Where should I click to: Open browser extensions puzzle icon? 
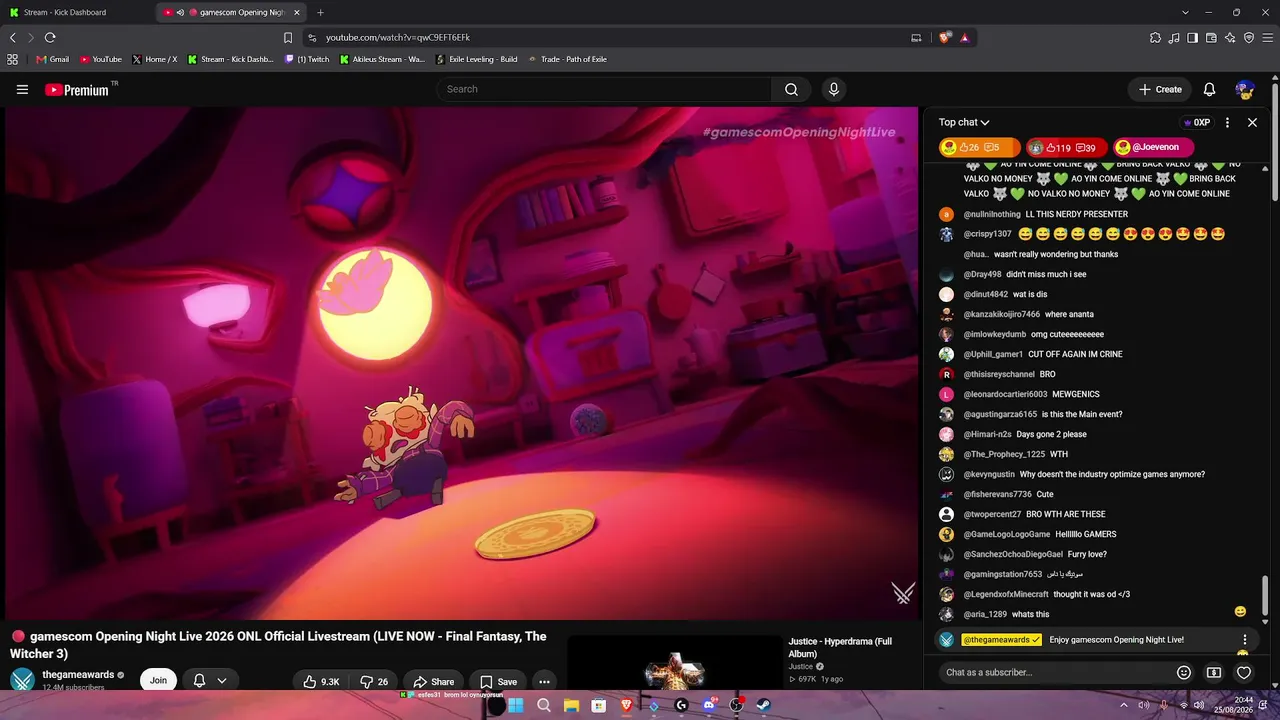click(x=1155, y=38)
